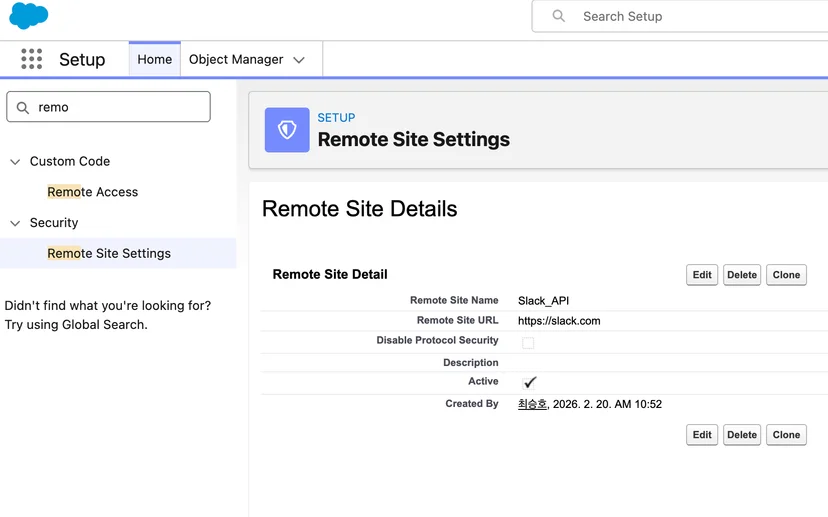Open the 최승호 creator link
The height and width of the screenshot is (517, 828).
(x=532, y=404)
